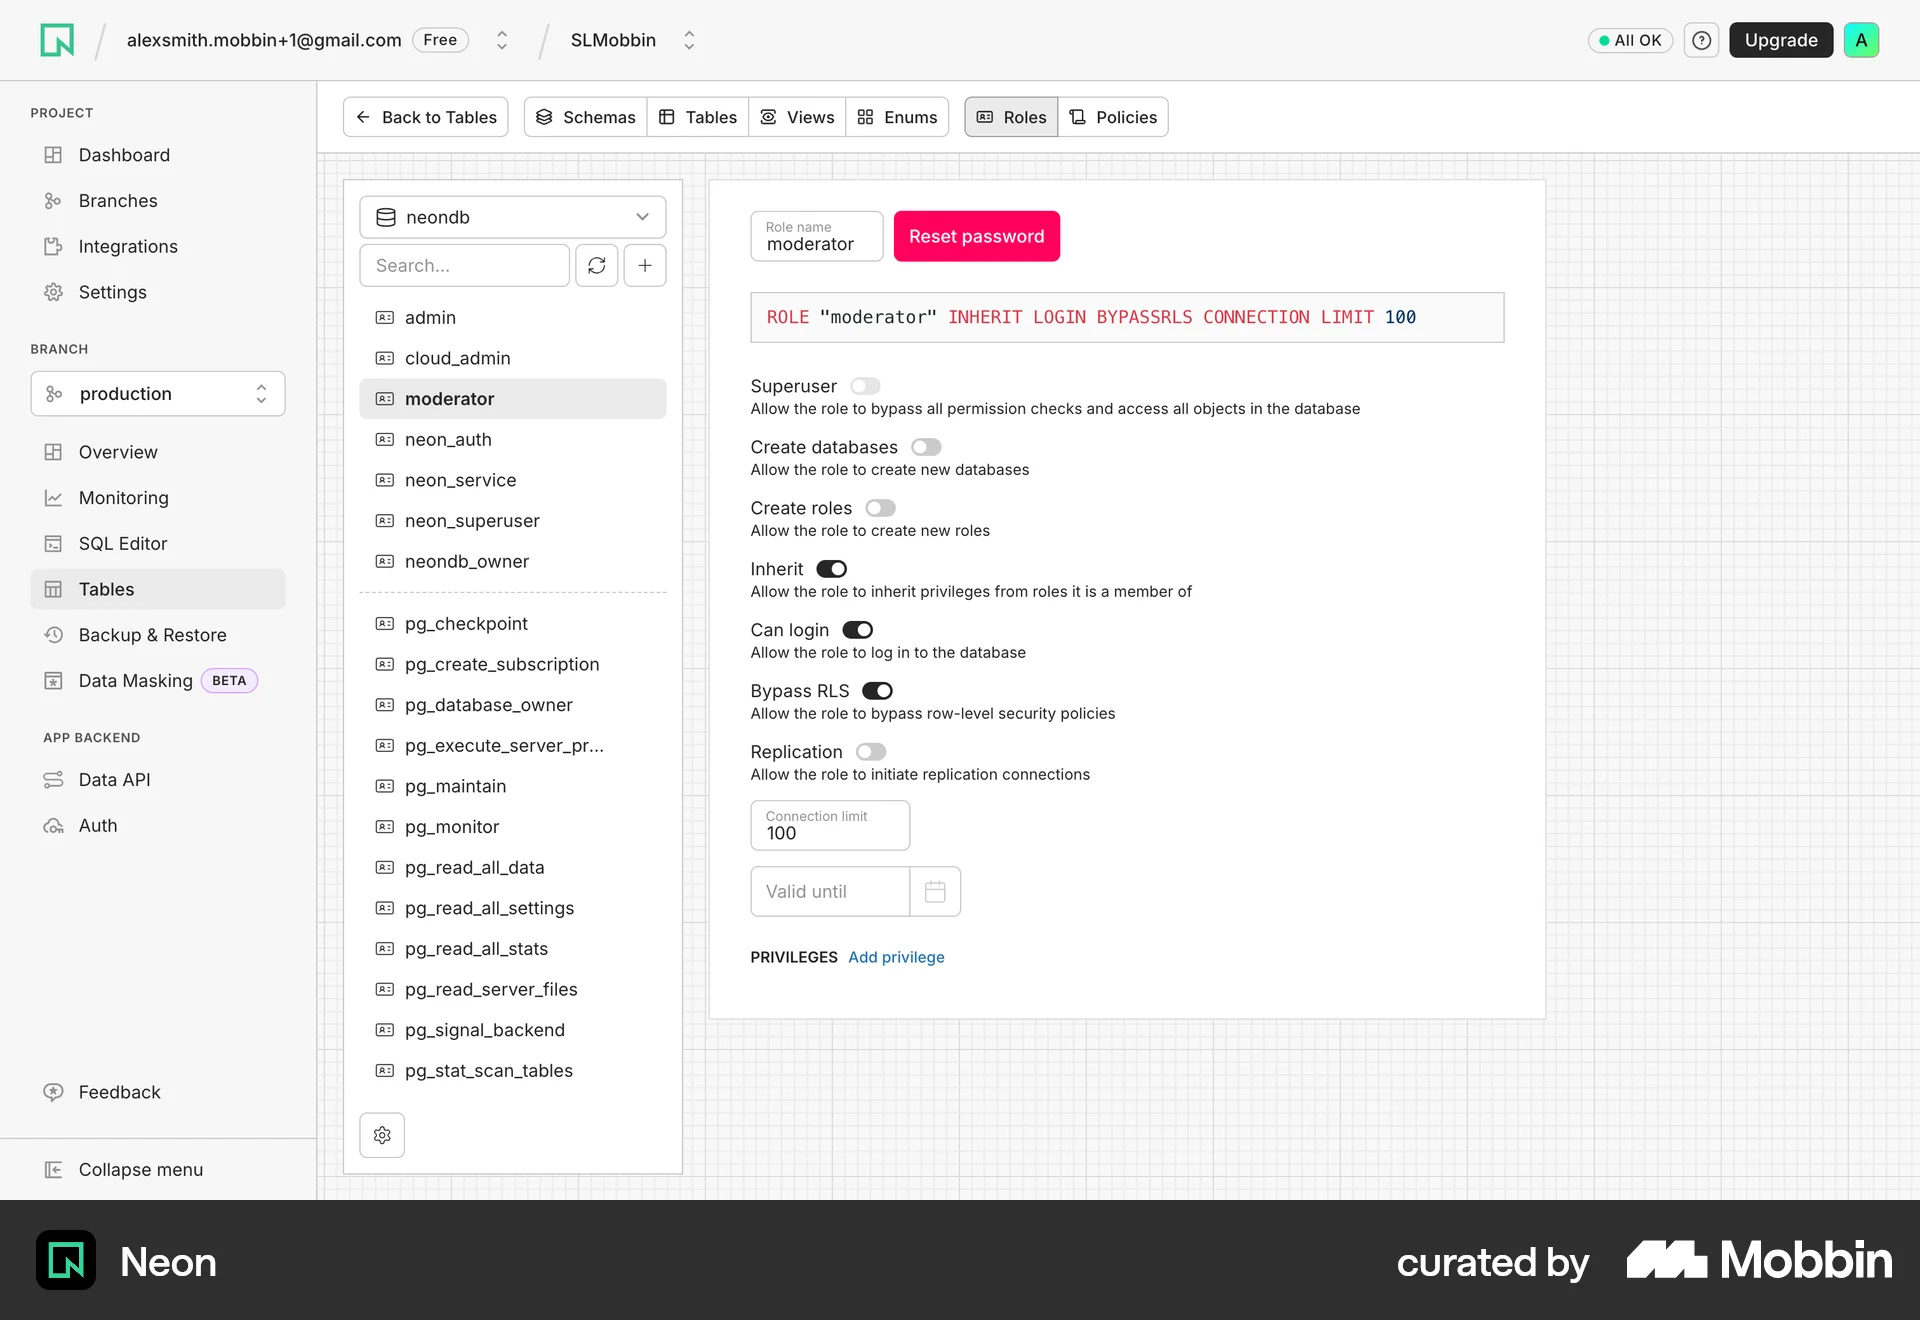Disable the Bypass RLS toggle
Image resolution: width=1920 pixels, height=1320 pixels.
[x=877, y=691]
